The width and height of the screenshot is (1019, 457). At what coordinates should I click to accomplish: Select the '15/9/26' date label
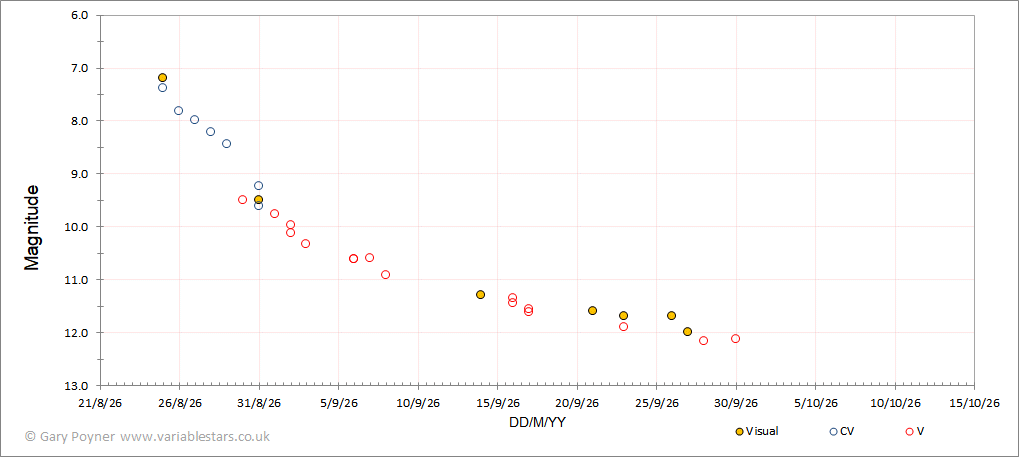497,403
